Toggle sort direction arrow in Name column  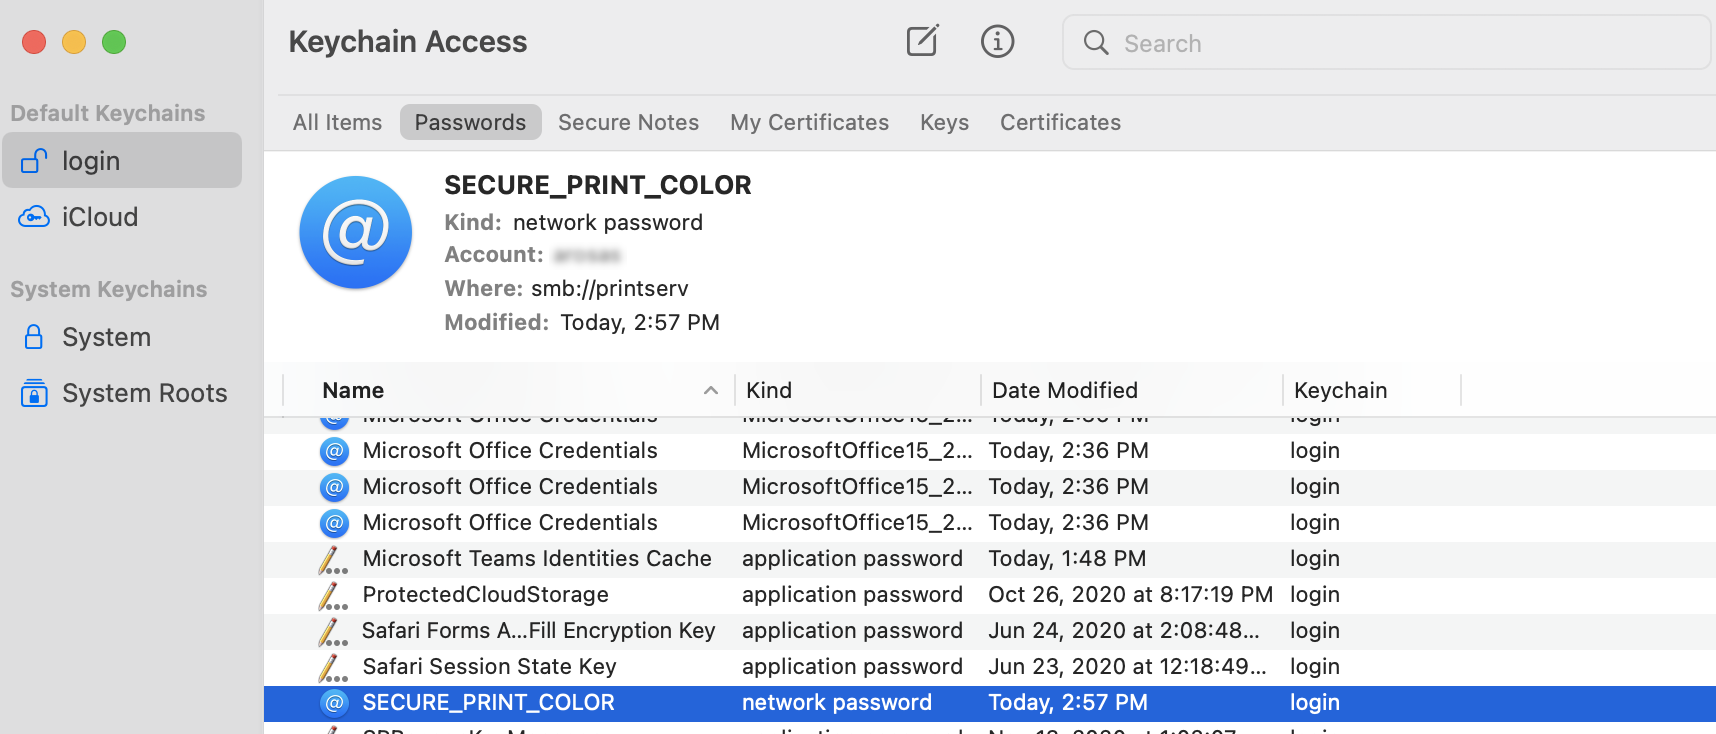(711, 390)
